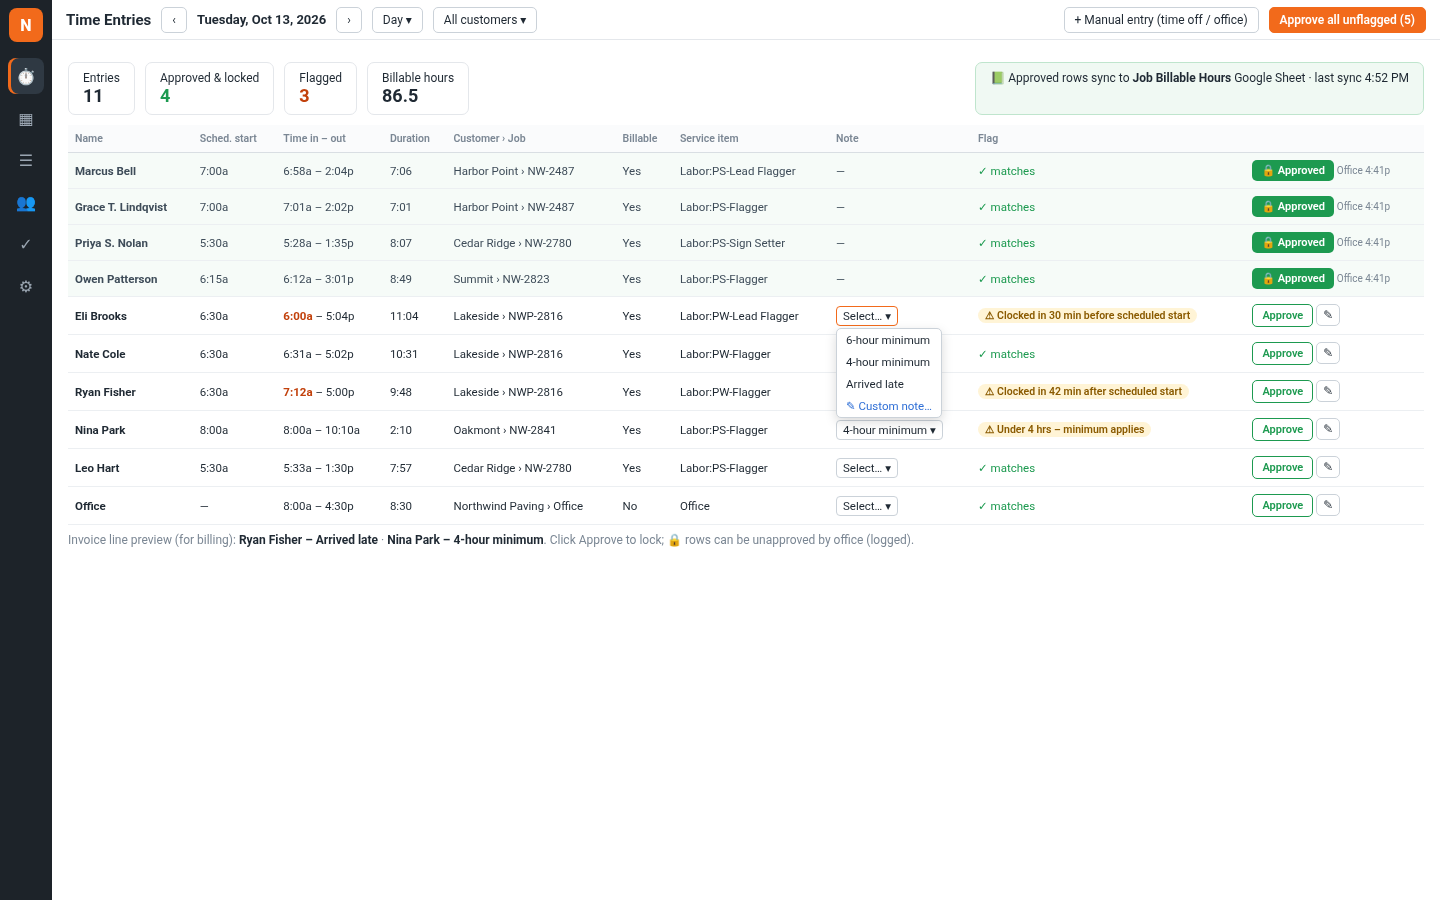Go to the next day arrow

pos(349,20)
